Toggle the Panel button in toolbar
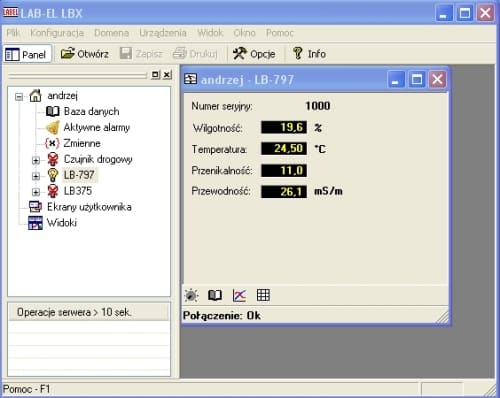 (x=28, y=54)
